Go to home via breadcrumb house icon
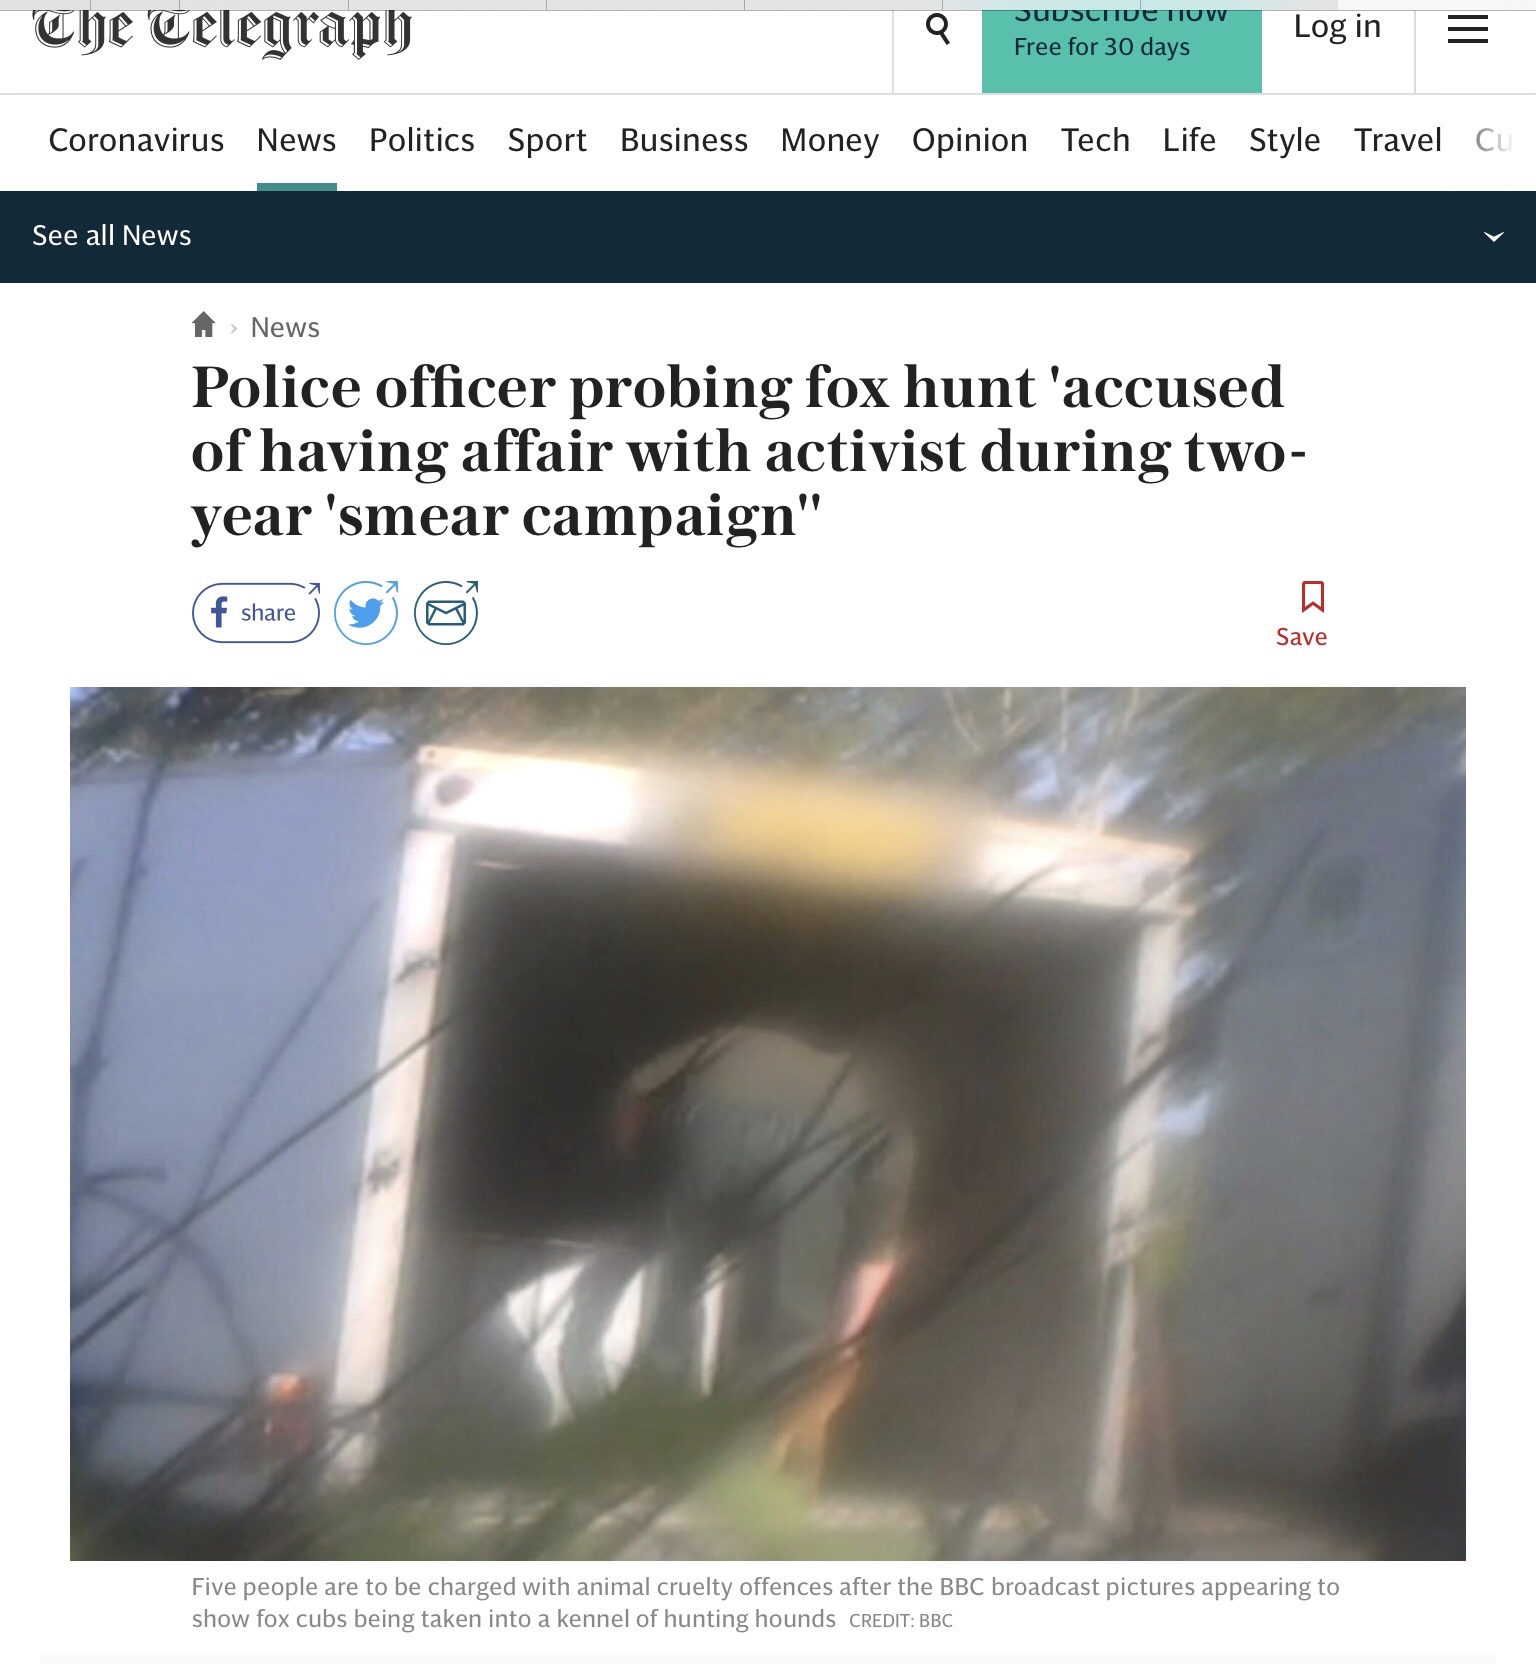This screenshot has width=1536, height=1664. (204, 325)
